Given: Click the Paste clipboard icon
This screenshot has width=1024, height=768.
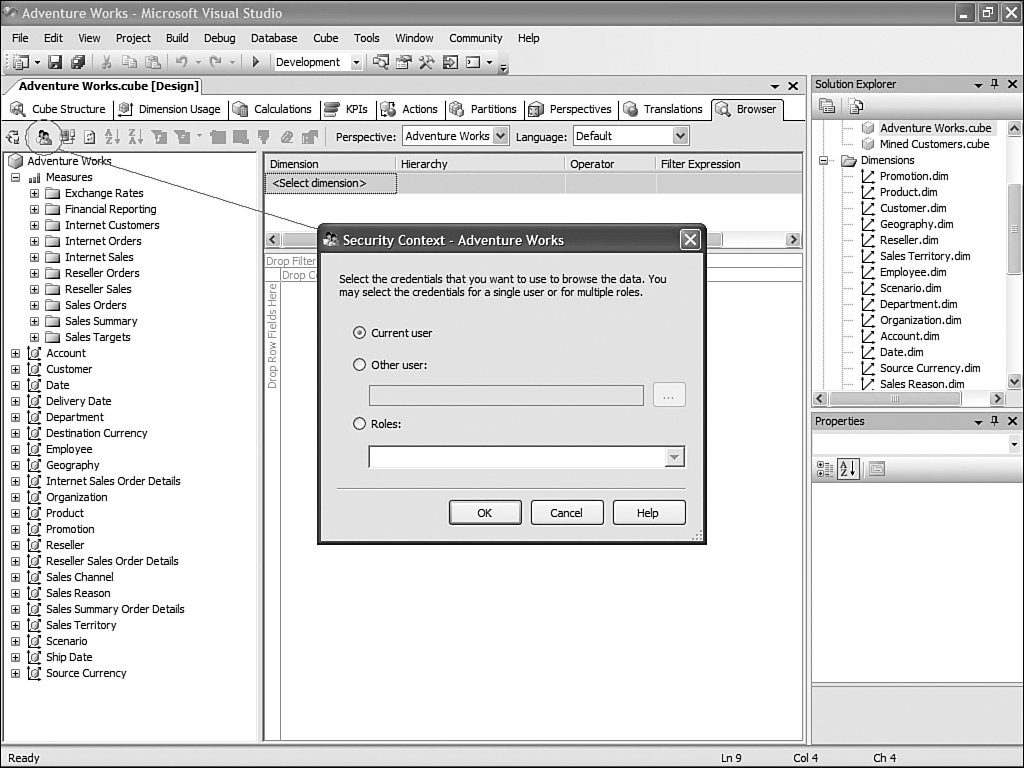Looking at the screenshot, I should [153, 62].
